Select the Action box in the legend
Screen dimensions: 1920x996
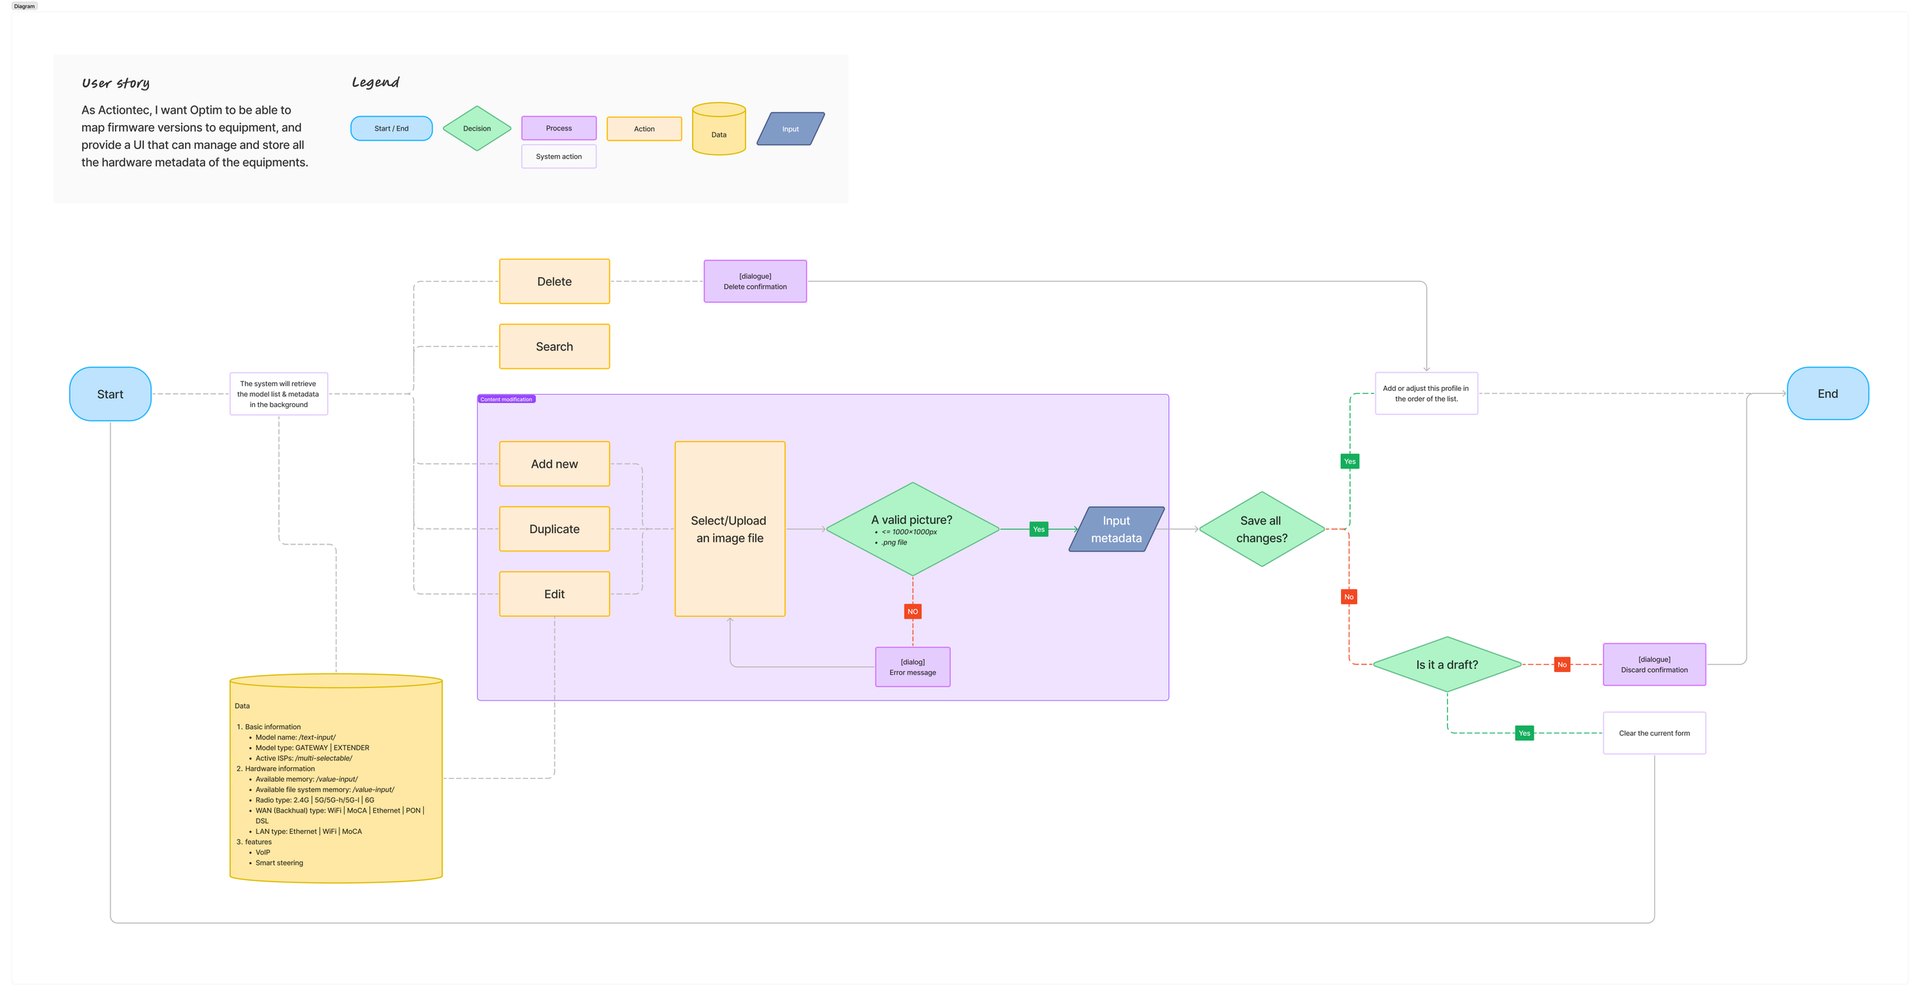coord(644,128)
